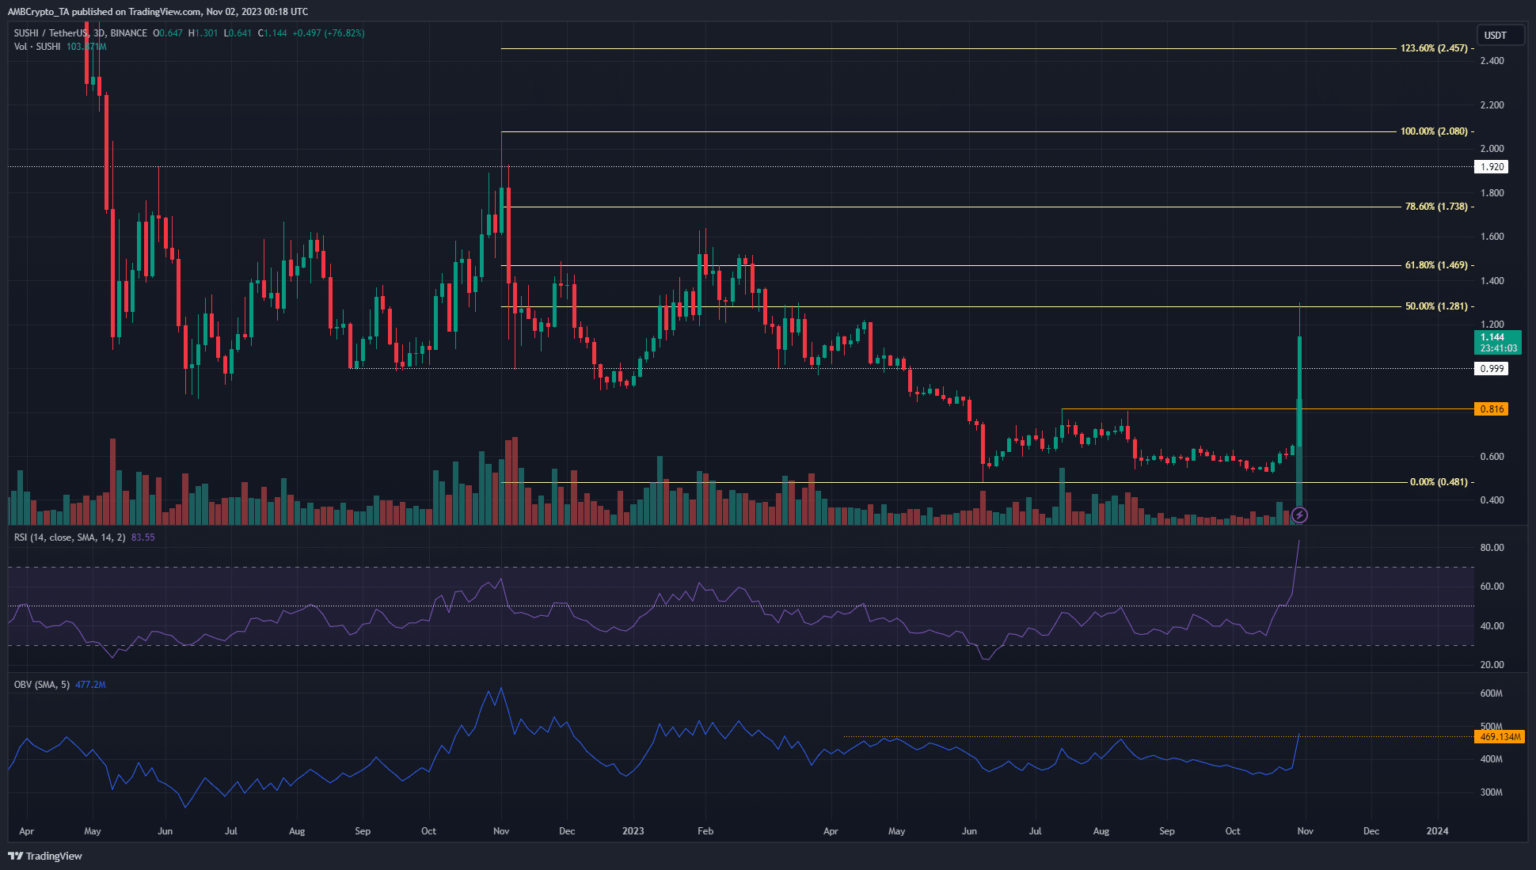Select the Vol · SUSHI indicator legend

pos(37,47)
